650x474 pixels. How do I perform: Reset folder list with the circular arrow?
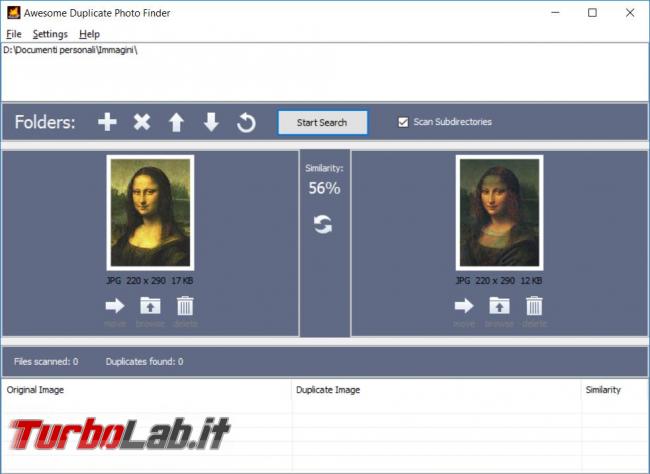(x=246, y=122)
